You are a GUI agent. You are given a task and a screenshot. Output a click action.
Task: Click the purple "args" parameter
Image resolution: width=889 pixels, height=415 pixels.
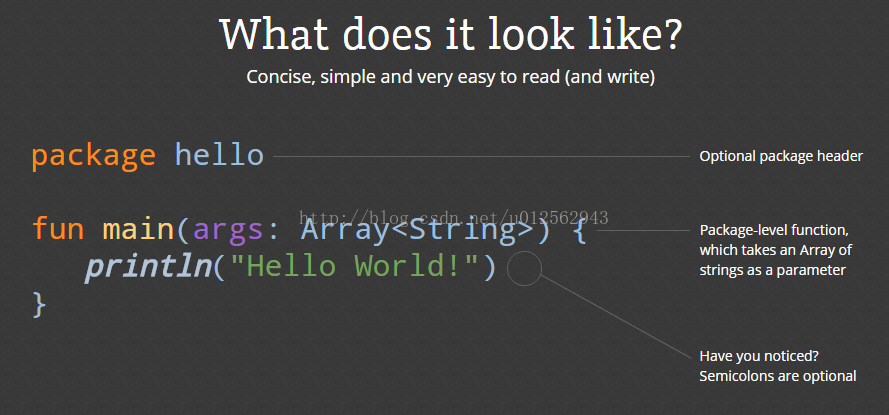(x=228, y=231)
